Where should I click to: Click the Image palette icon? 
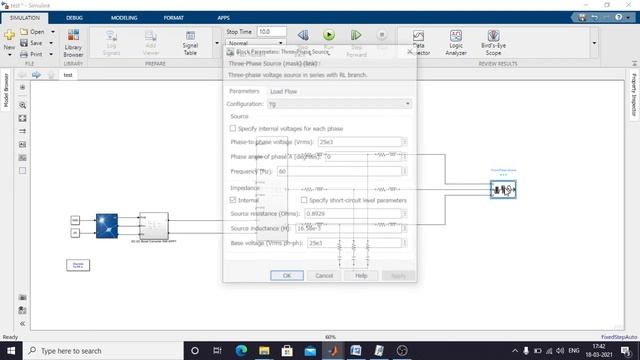22,158
